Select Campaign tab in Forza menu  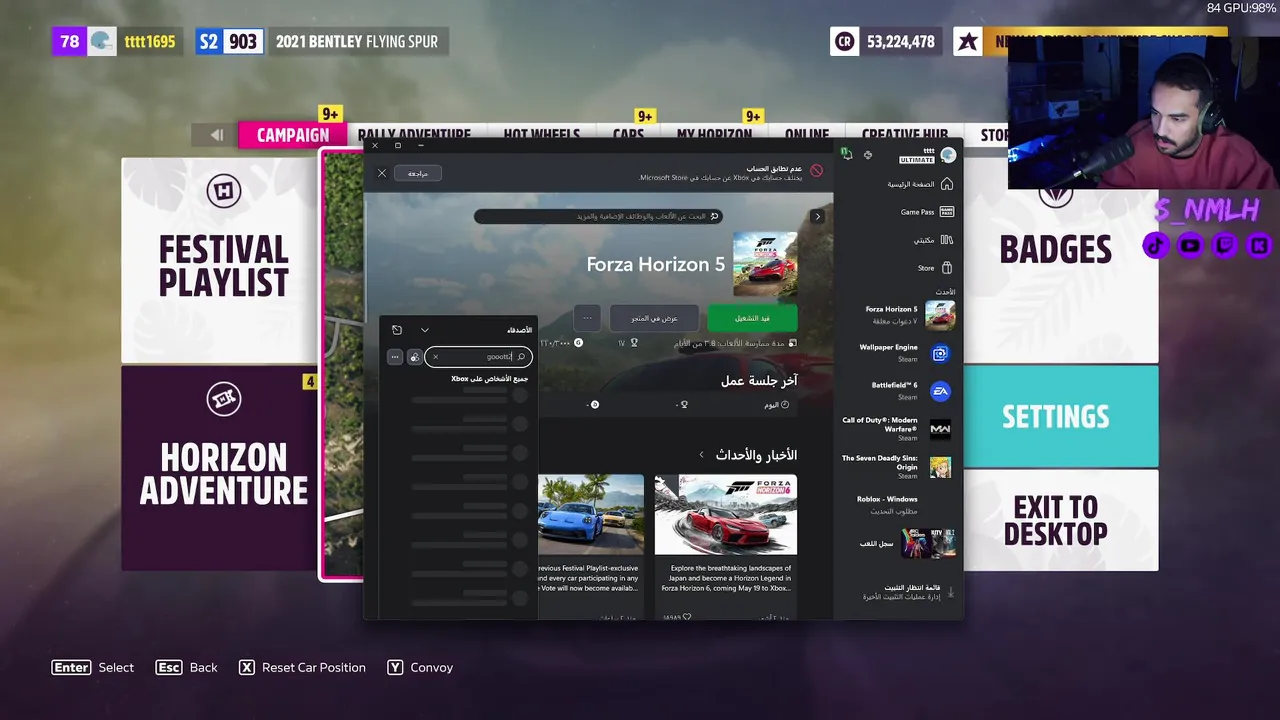pos(292,135)
